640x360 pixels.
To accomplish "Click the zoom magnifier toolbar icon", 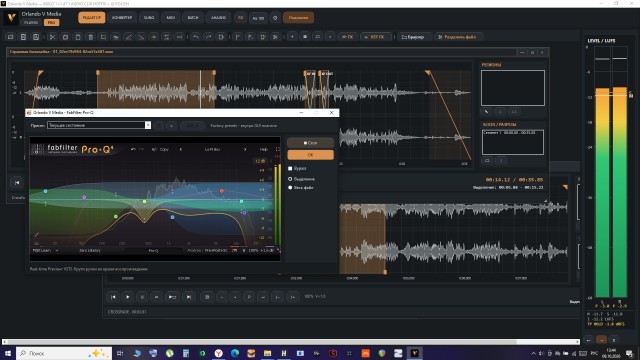I will (317, 37).
